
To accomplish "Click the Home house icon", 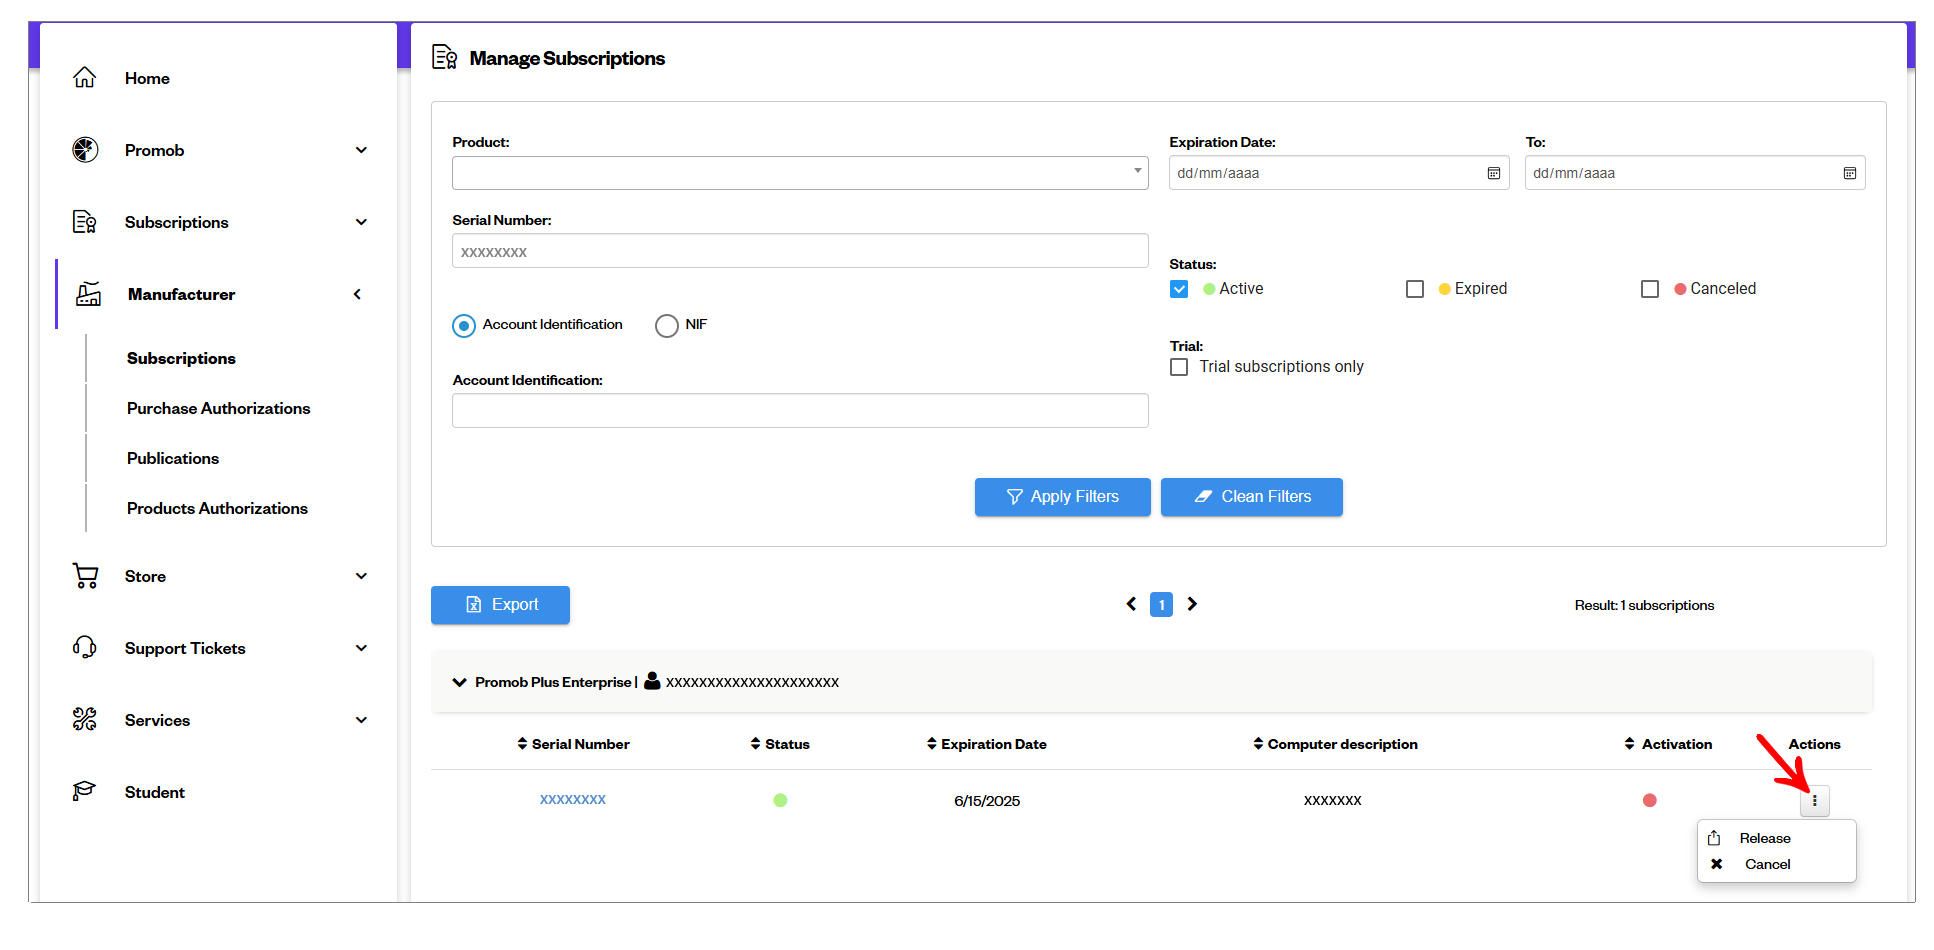I will [x=85, y=77].
